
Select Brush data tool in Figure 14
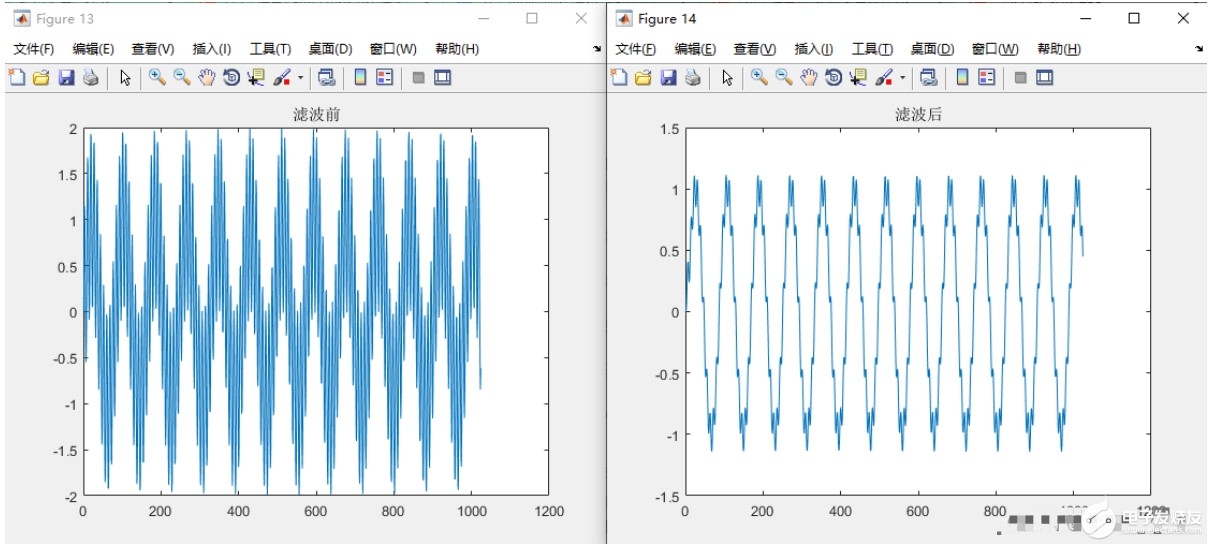click(x=884, y=77)
